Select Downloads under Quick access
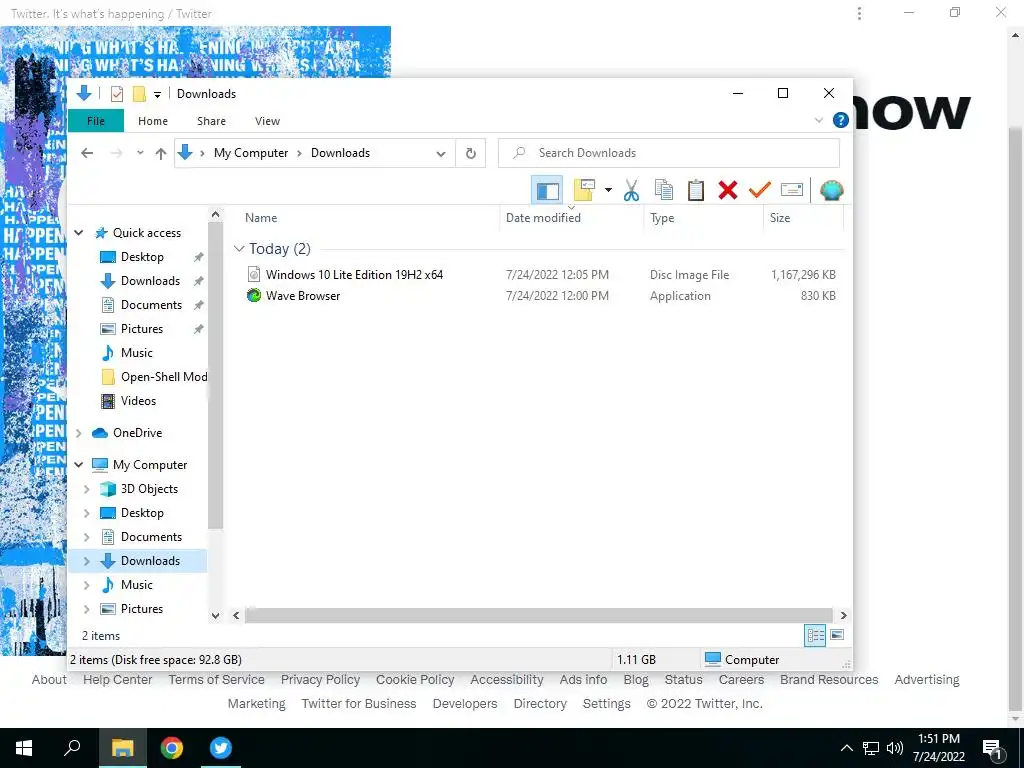The height and width of the screenshot is (768, 1024). tap(150, 281)
